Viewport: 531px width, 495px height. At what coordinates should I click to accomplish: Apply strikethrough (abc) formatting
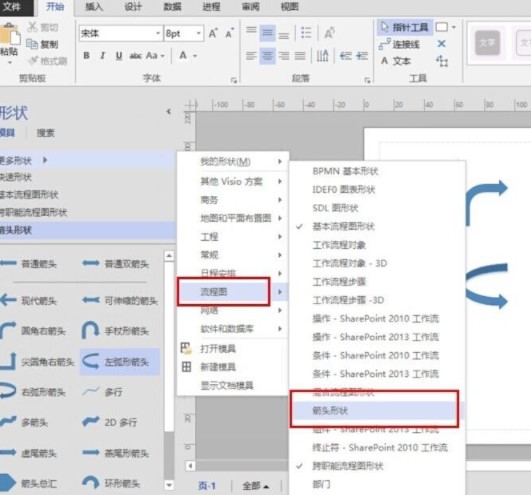point(135,55)
